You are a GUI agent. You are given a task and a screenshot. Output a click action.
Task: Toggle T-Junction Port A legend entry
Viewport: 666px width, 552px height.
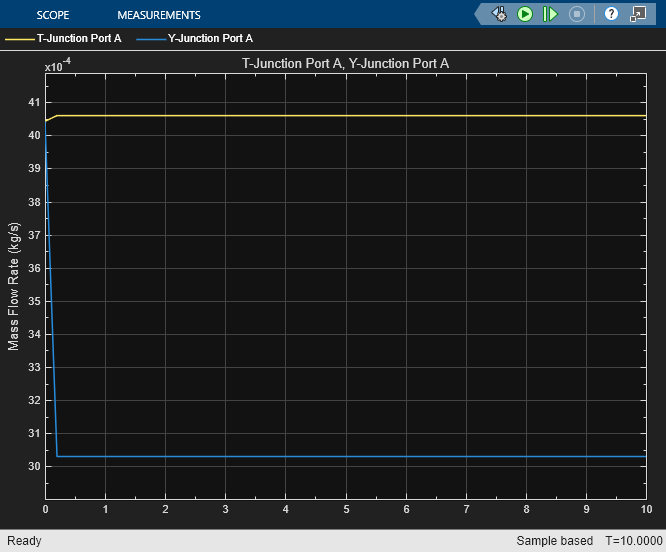pos(78,38)
